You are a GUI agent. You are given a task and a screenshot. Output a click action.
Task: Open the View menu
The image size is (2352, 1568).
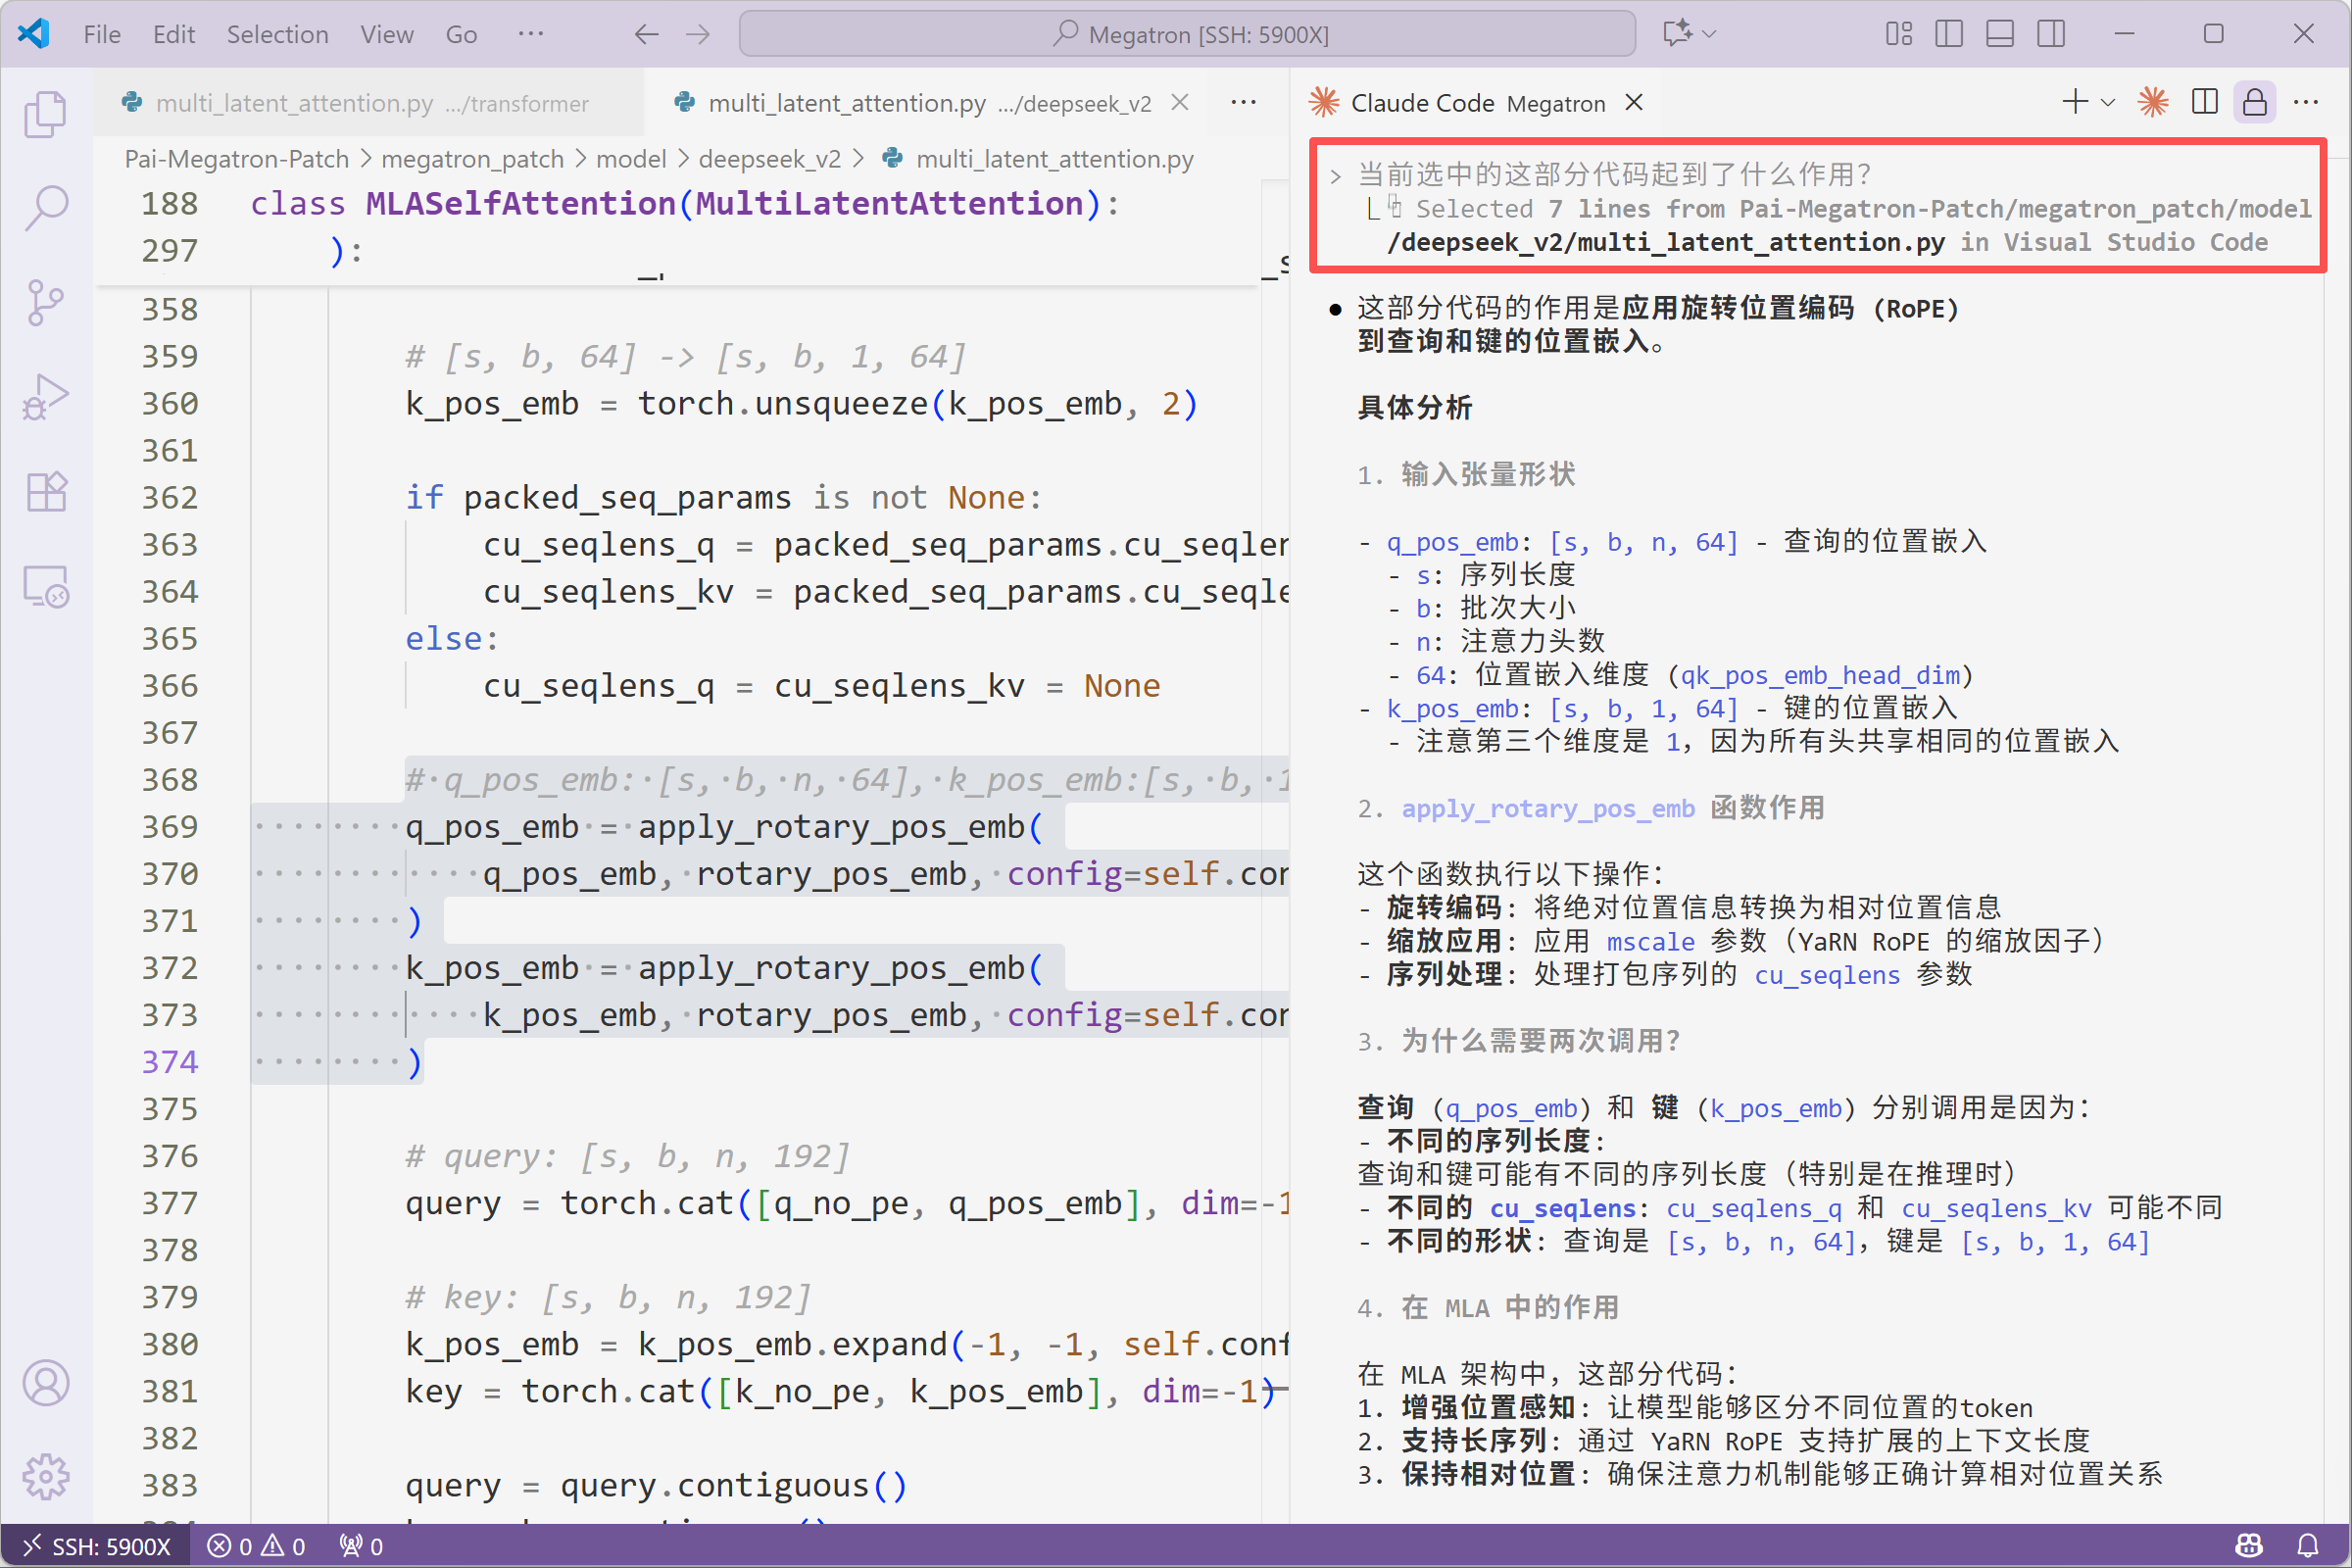tap(386, 34)
